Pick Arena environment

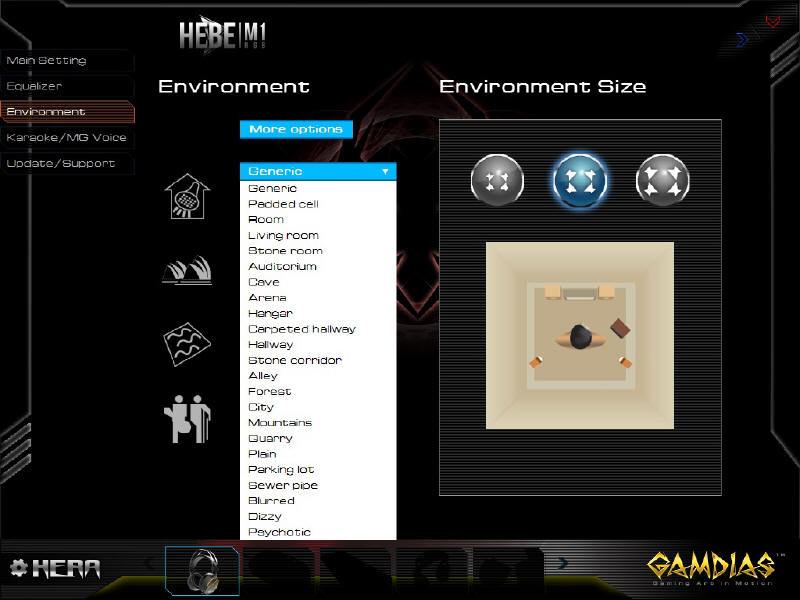coord(318,297)
